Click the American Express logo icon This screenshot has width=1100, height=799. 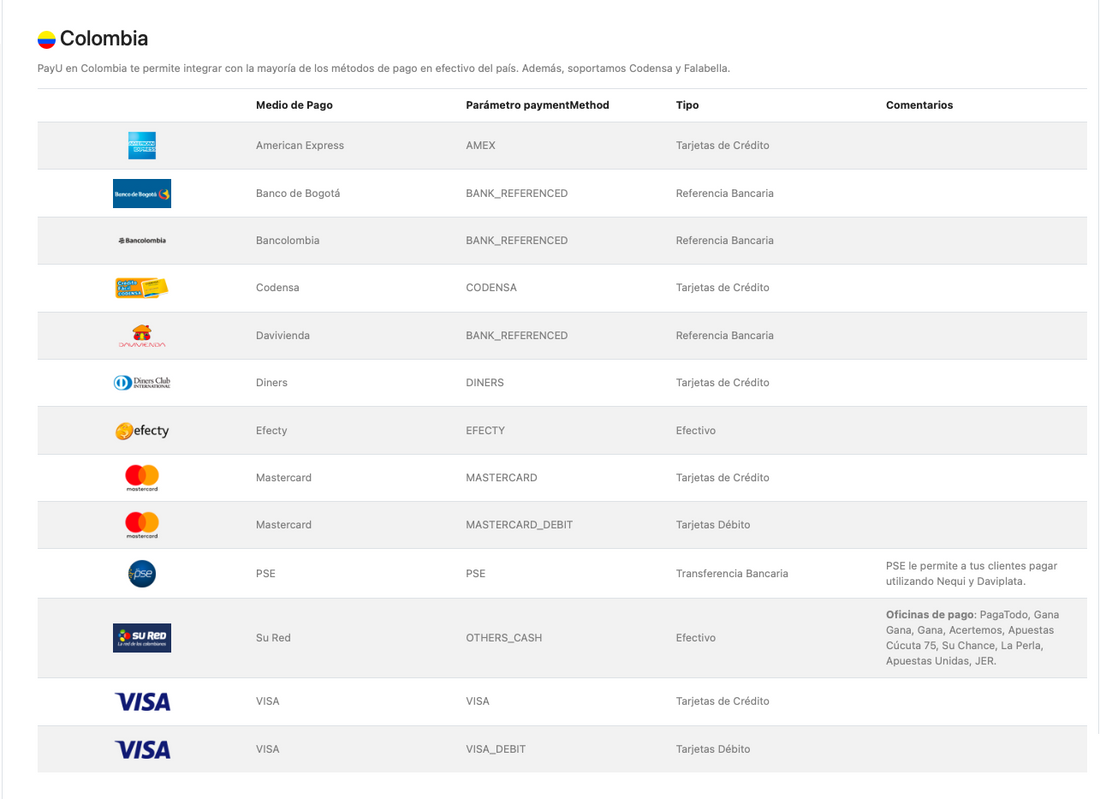[x=142, y=146]
